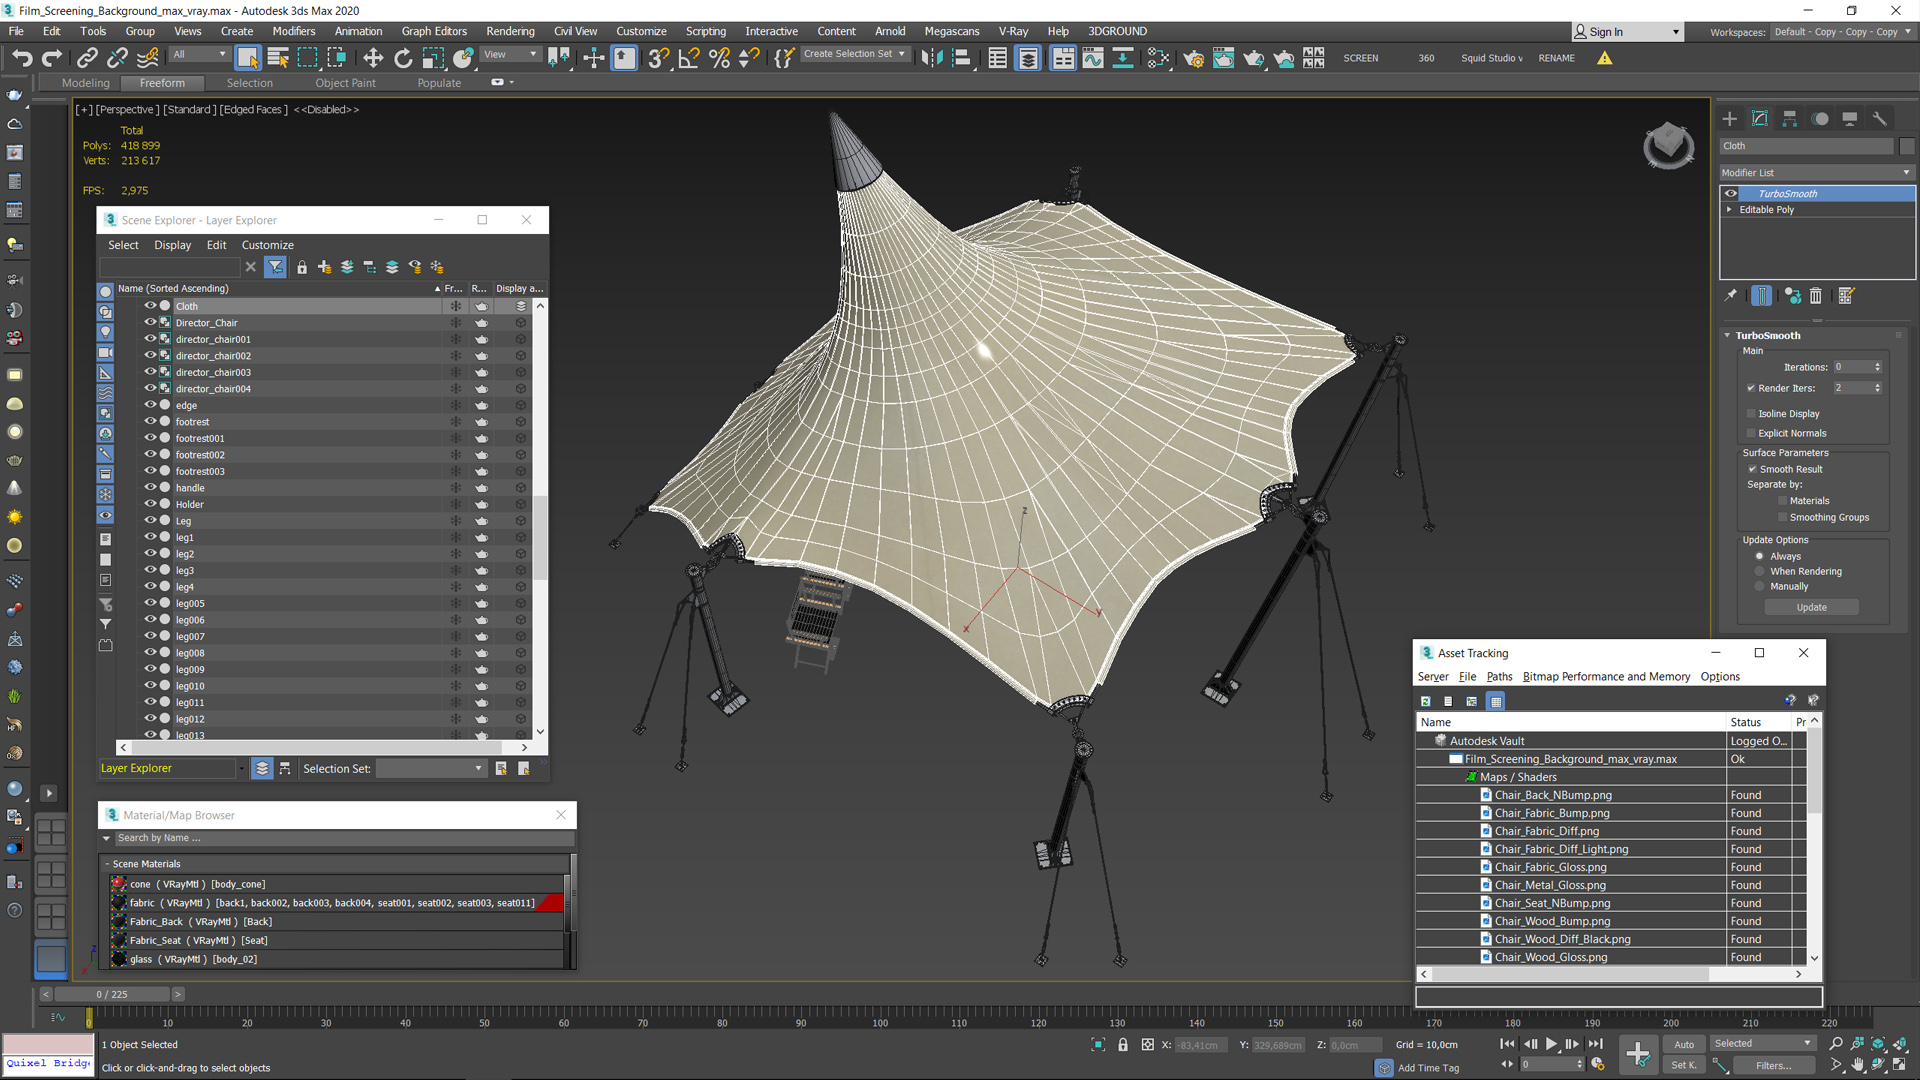Click the Cloth object color swatch

pos(1906,146)
